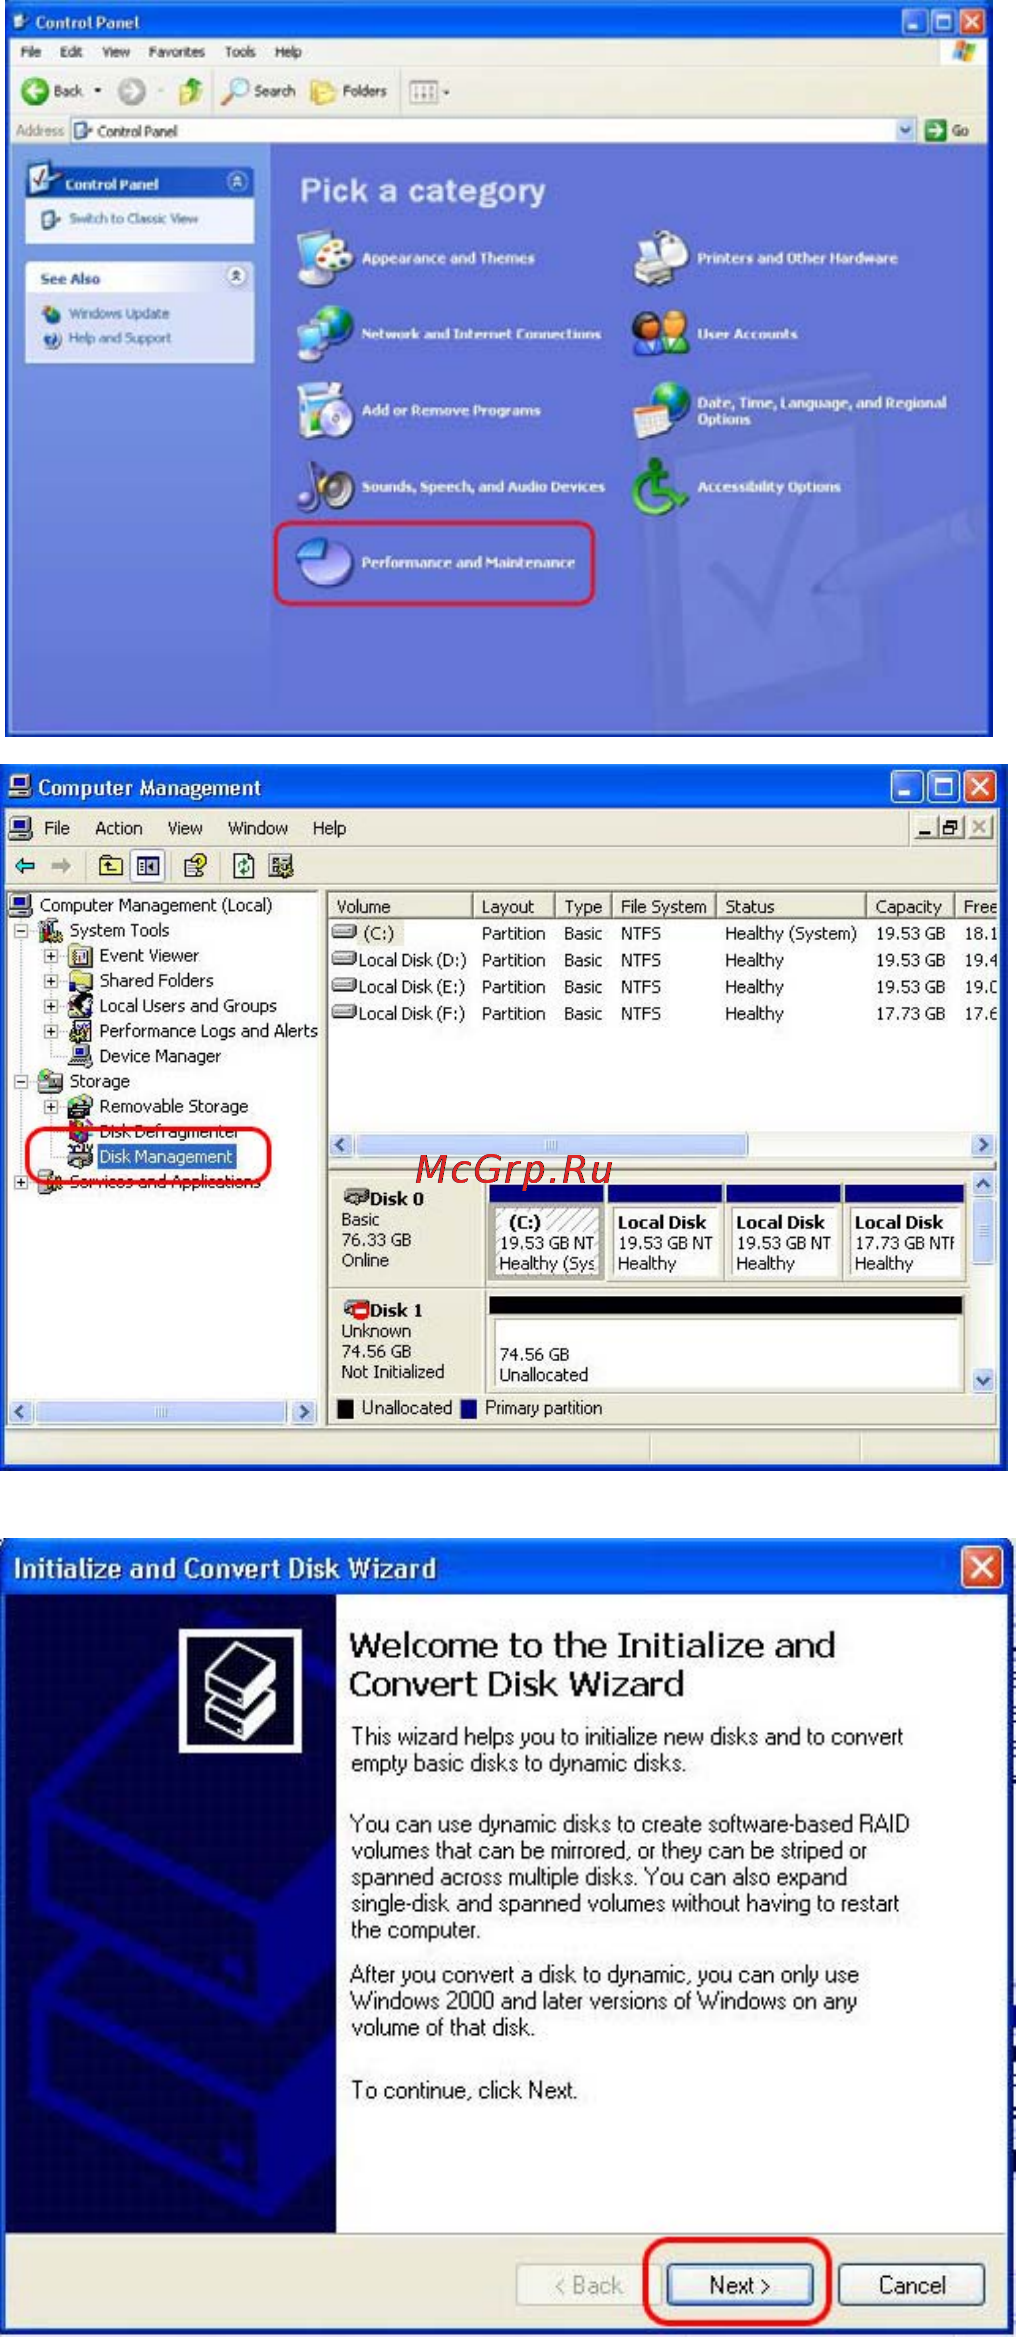Click Folders in Control Panel toolbar
The height and width of the screenshot is (2337, 1016).
click(x=349, y=91)
